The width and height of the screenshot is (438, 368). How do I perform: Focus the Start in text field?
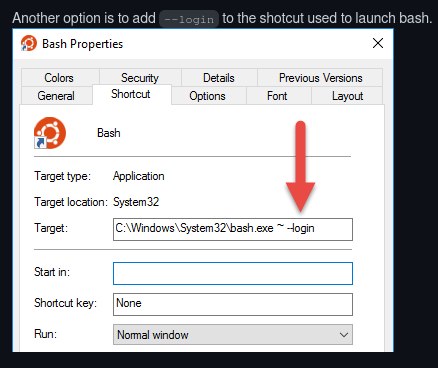coord(233,273)
